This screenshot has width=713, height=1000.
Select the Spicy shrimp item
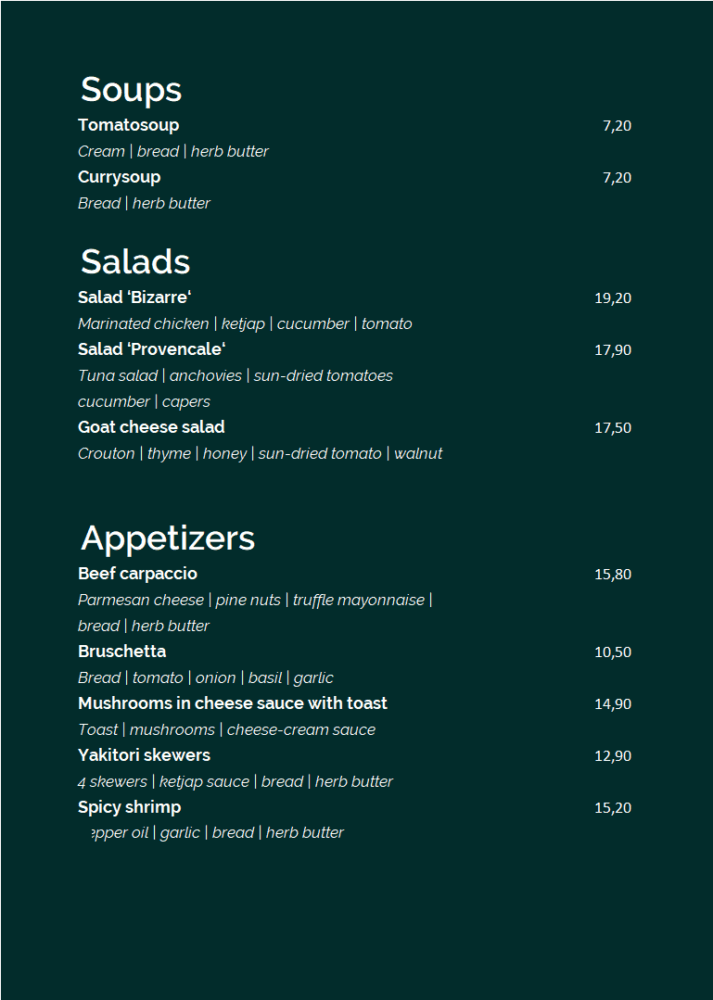pyautogui.click(x=129, y=807)
